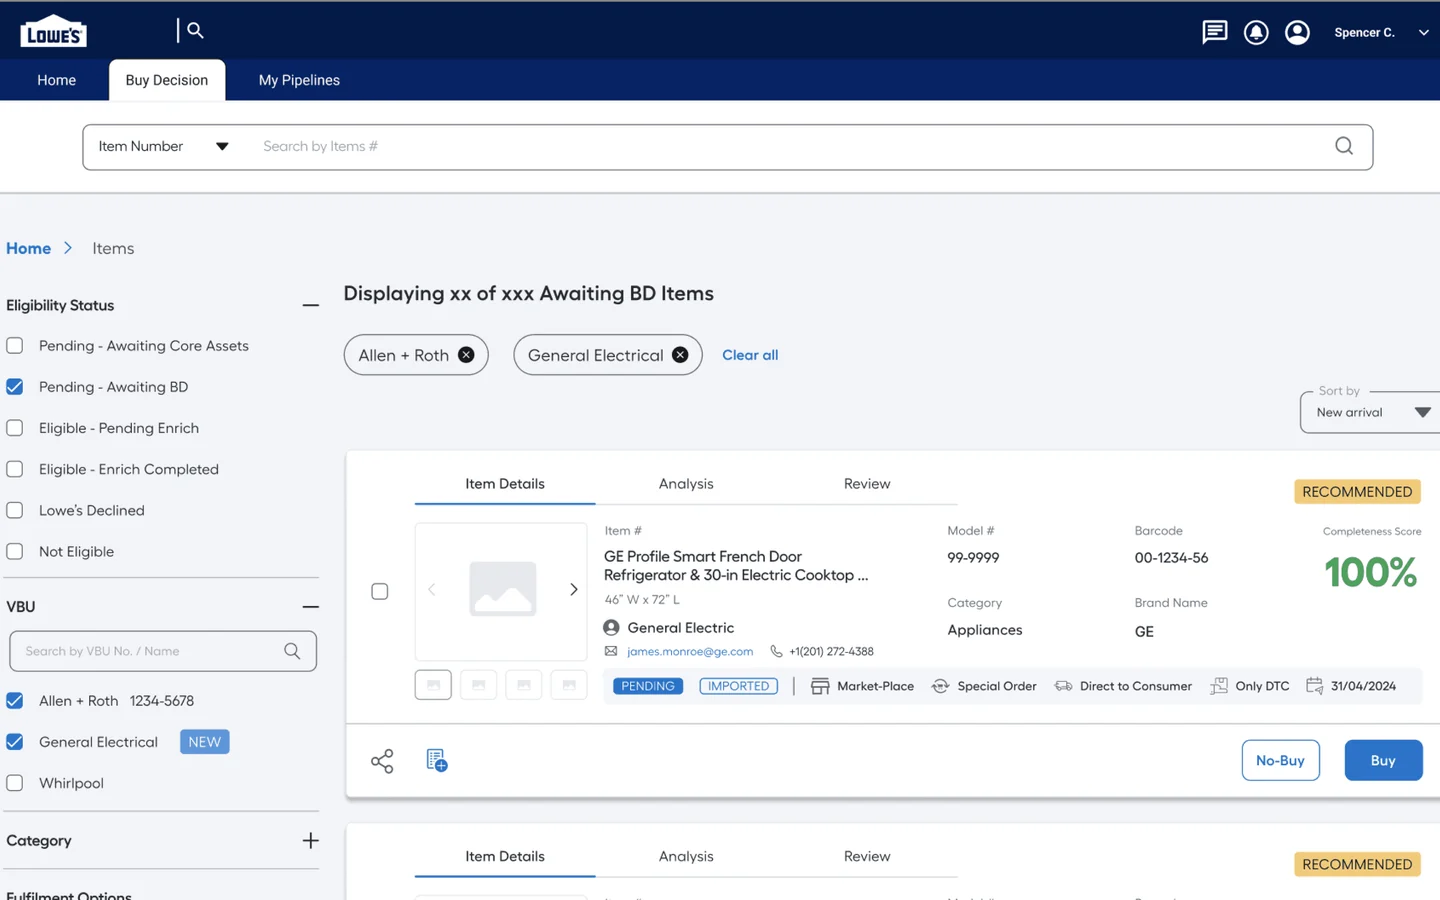Remove the Allen + Roth filter chip
Screen dimensions: 1440x900
(x=466, y=355)
